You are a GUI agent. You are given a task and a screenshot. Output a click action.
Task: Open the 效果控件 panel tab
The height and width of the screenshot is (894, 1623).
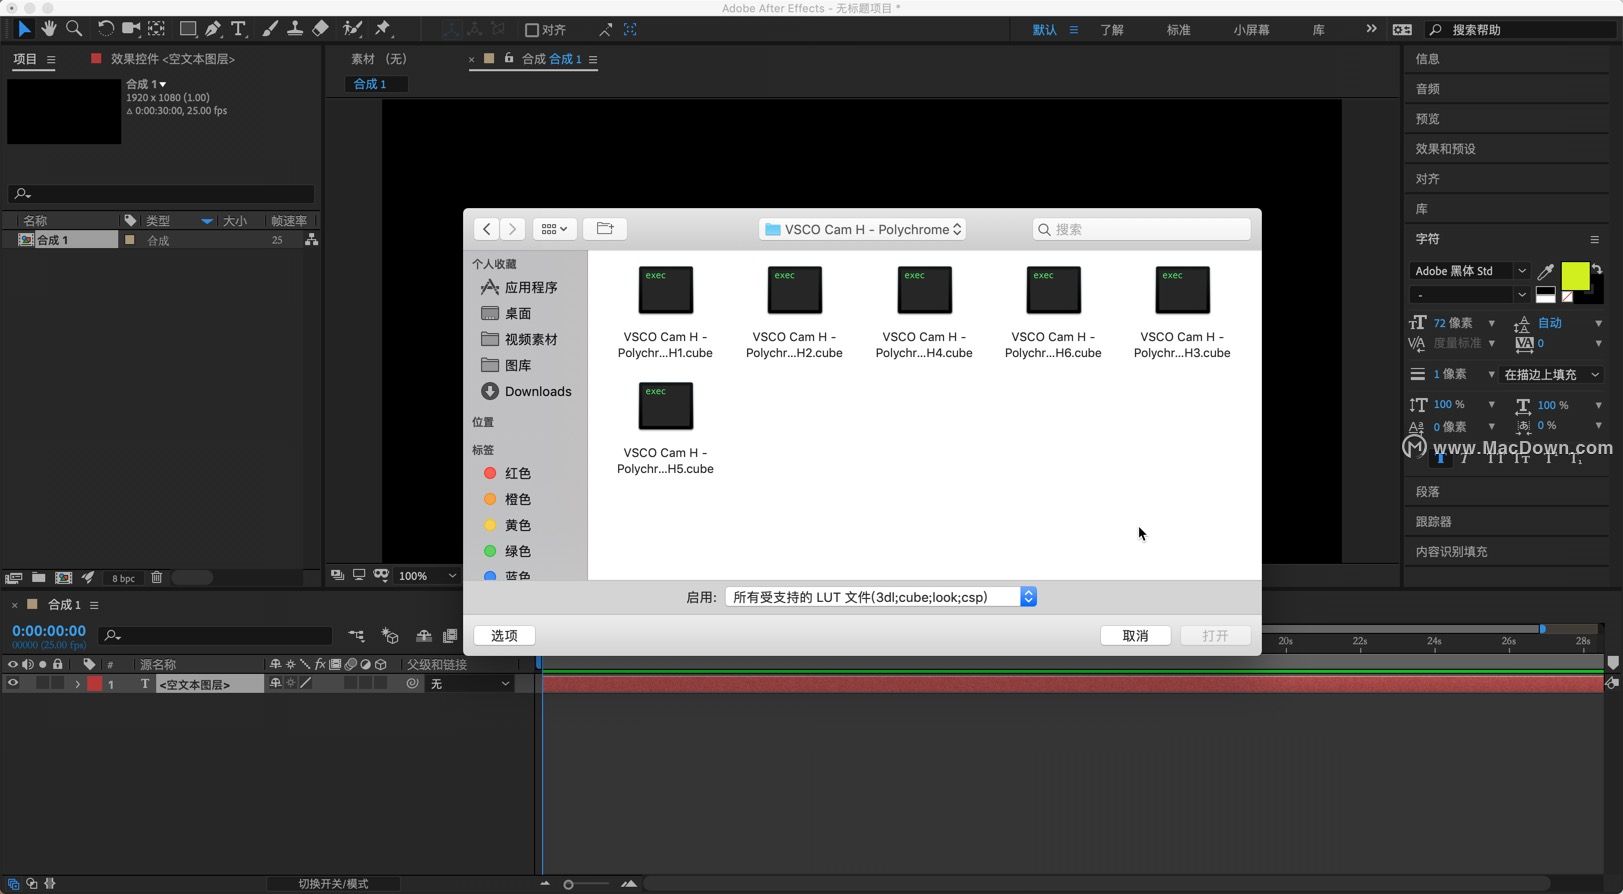(x=172, y=59)
